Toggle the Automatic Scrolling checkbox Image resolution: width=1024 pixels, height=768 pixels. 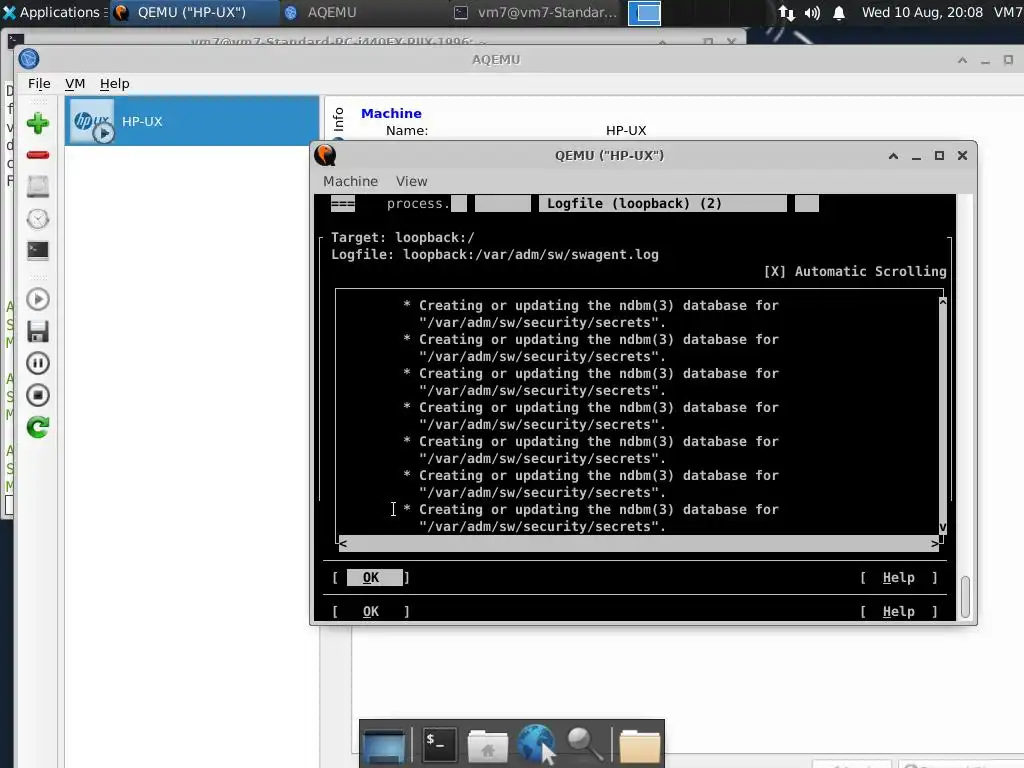[775, 272]
